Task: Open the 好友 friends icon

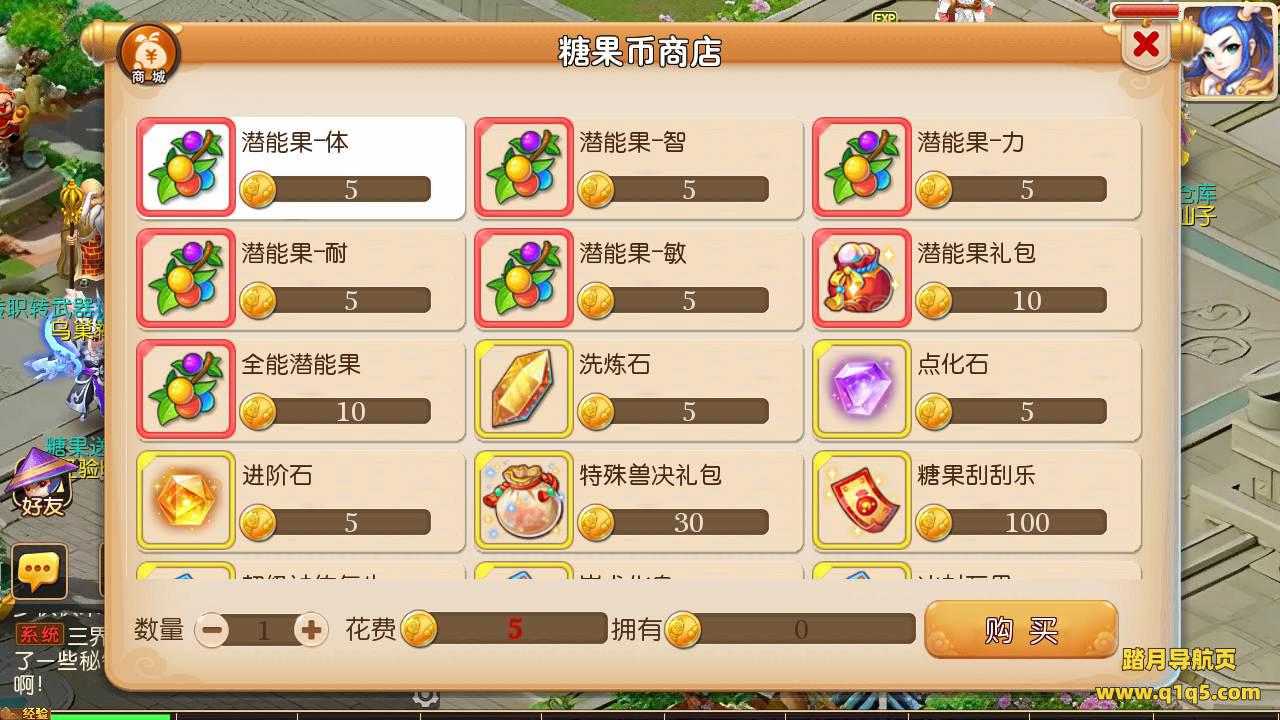Action: pos(42,483)
